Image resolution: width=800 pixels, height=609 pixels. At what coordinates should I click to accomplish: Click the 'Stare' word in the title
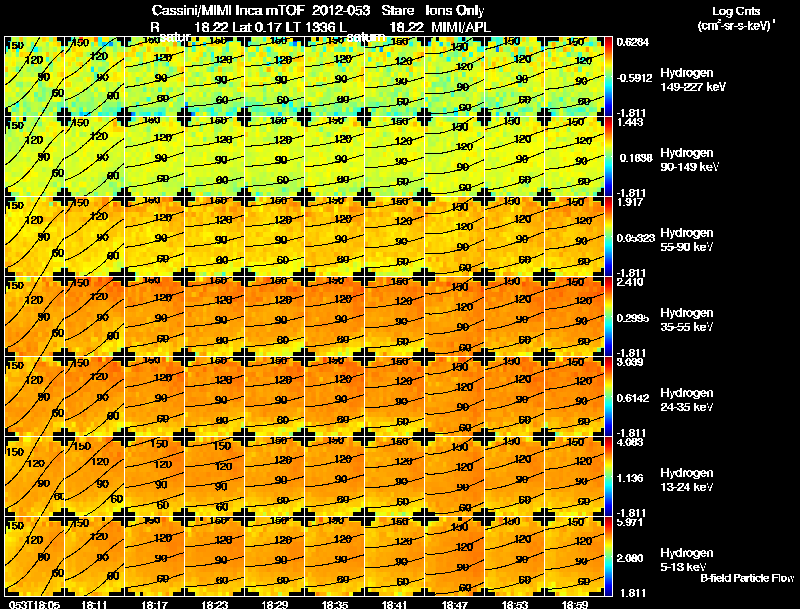pos(397,10)
